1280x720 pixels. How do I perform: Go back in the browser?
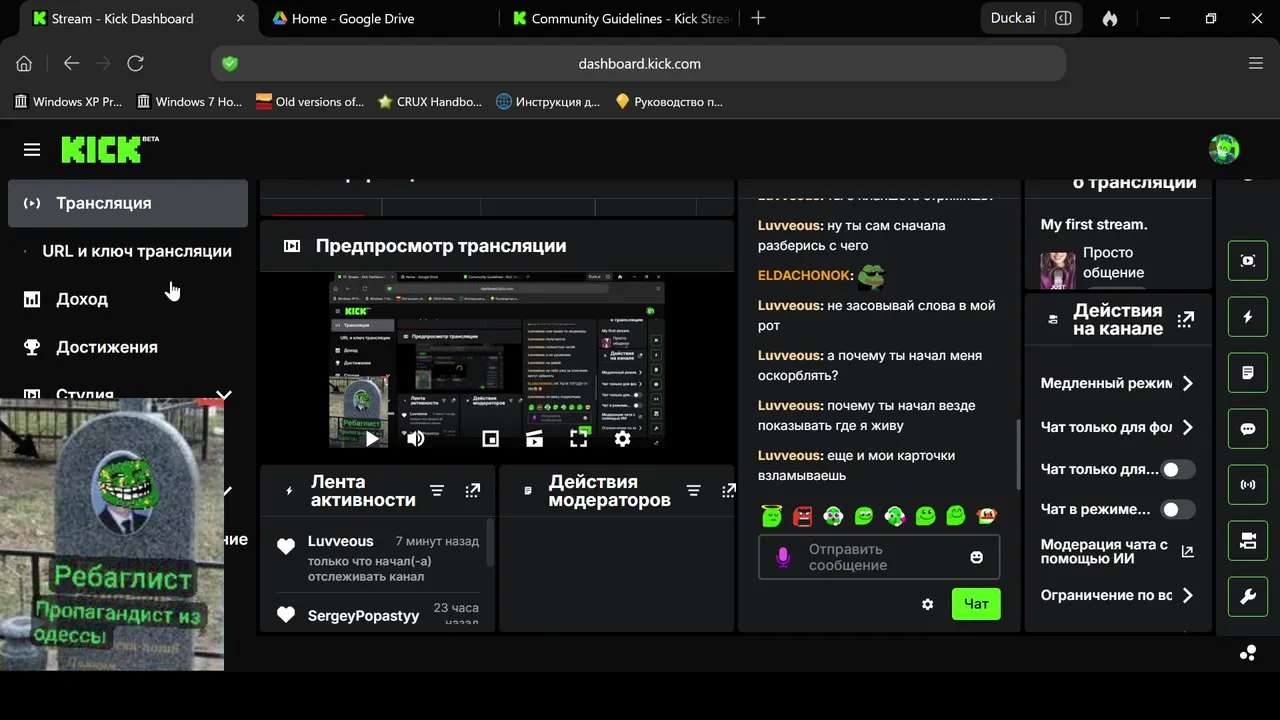click(71, 63)
